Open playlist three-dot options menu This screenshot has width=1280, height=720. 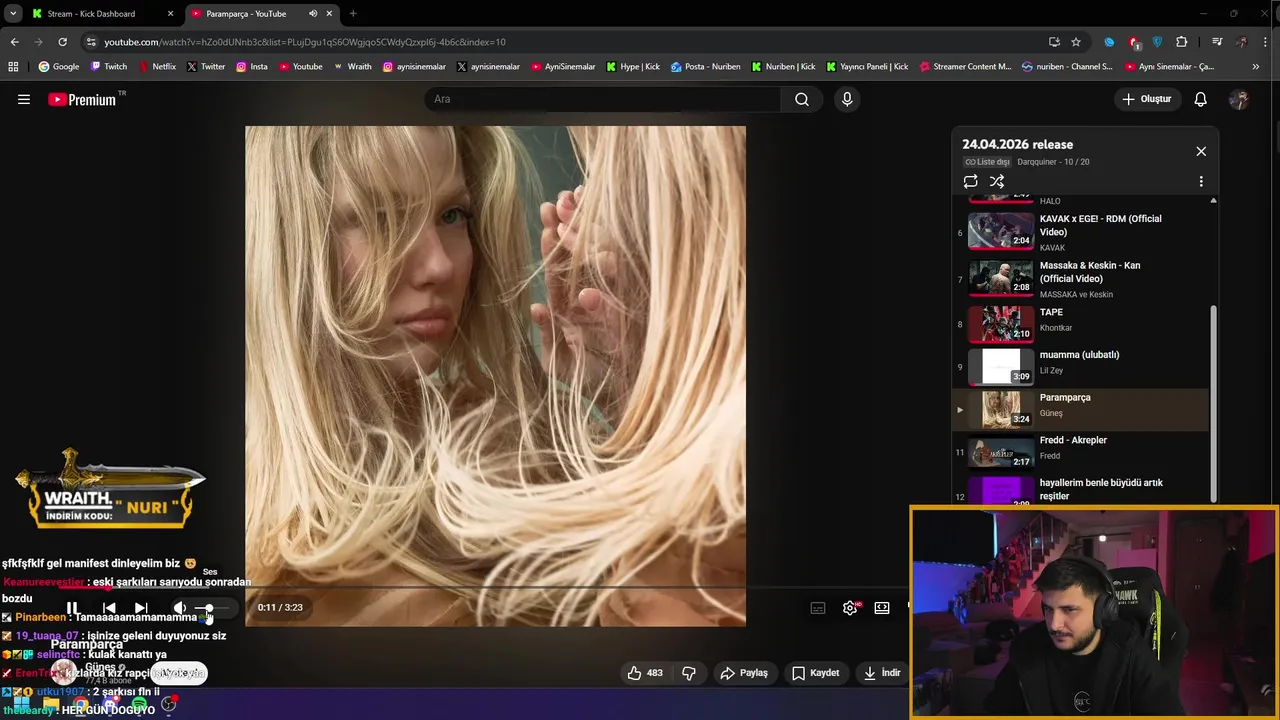coord(1201,182)
